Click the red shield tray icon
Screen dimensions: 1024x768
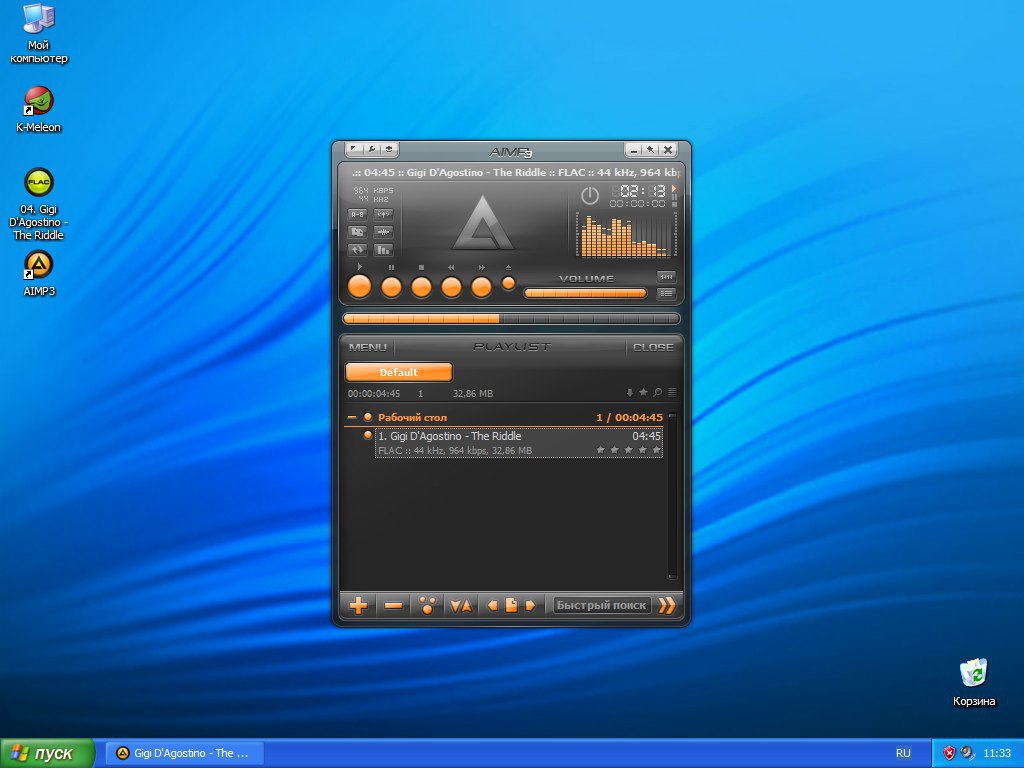(950, 753)
